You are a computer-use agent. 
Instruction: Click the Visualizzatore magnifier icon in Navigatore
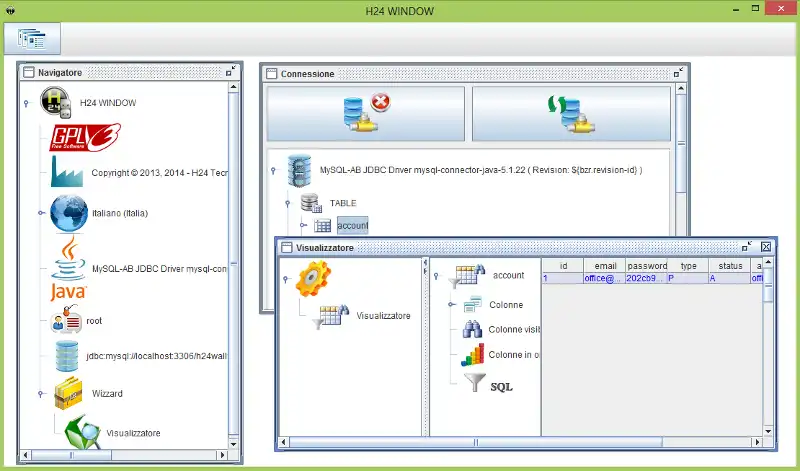[x=82, y=432]
